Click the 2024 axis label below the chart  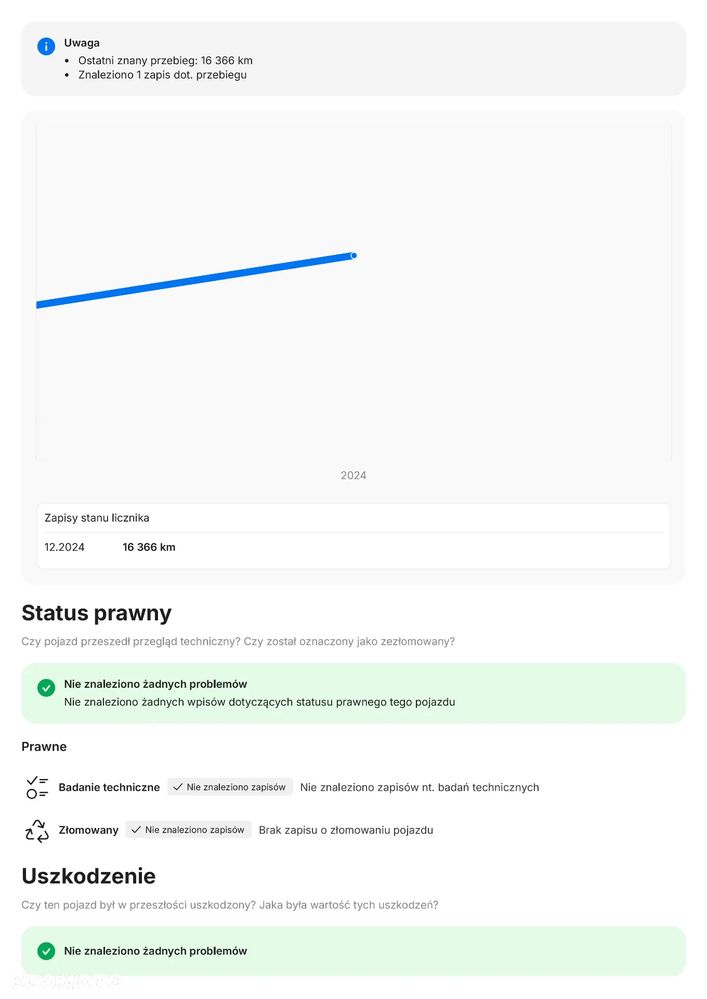[x=353, y=476]
